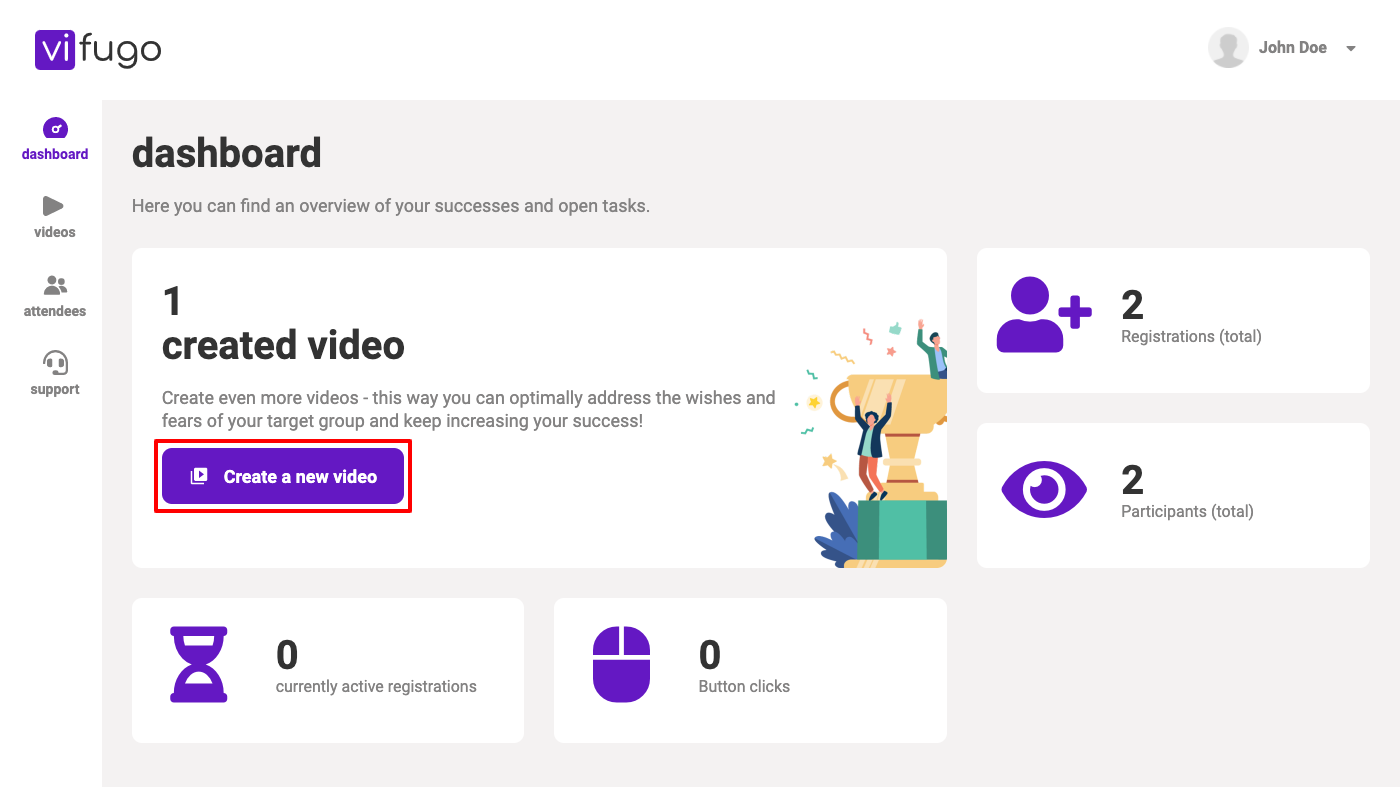The width and height of the screenshot is (1400, 787).
Task: Click the mouse Button clicks icon
Action: [x=621, y=664]
